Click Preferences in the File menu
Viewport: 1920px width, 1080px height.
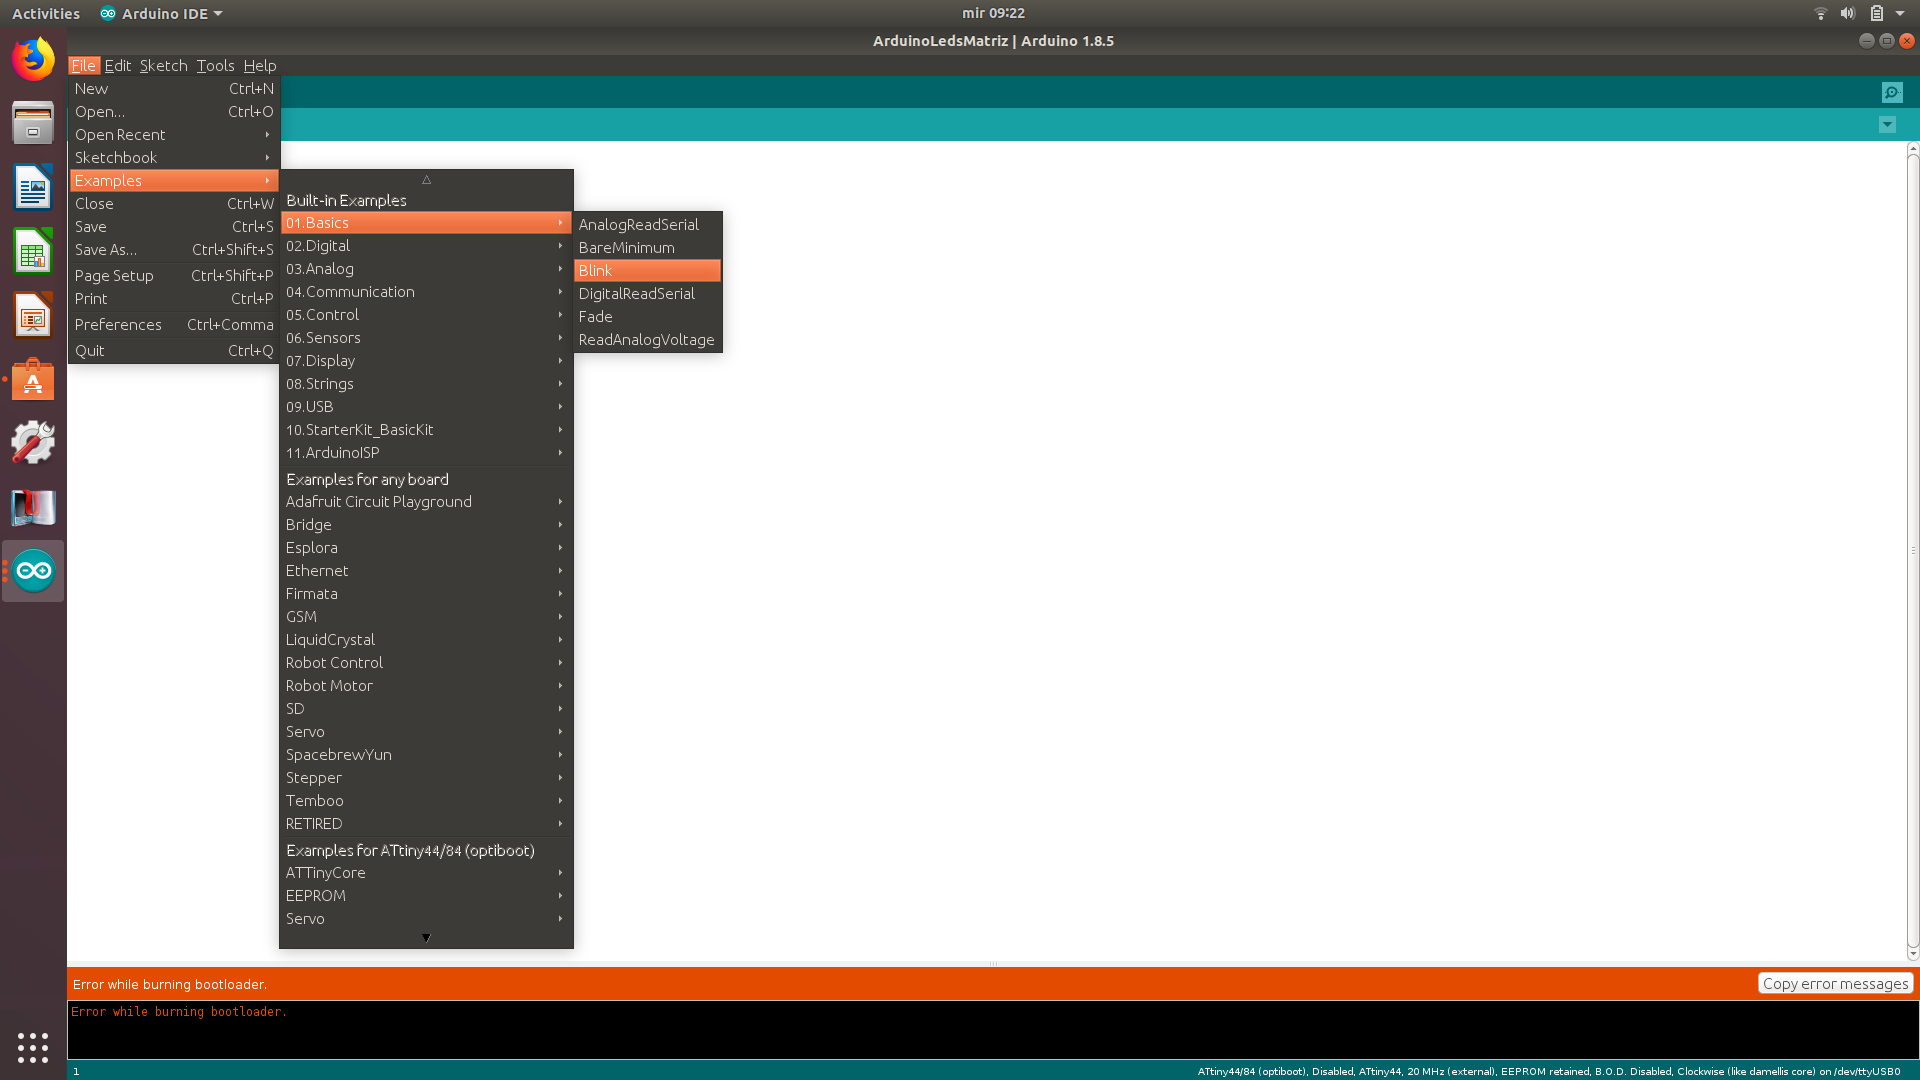(x=118, y=325)
